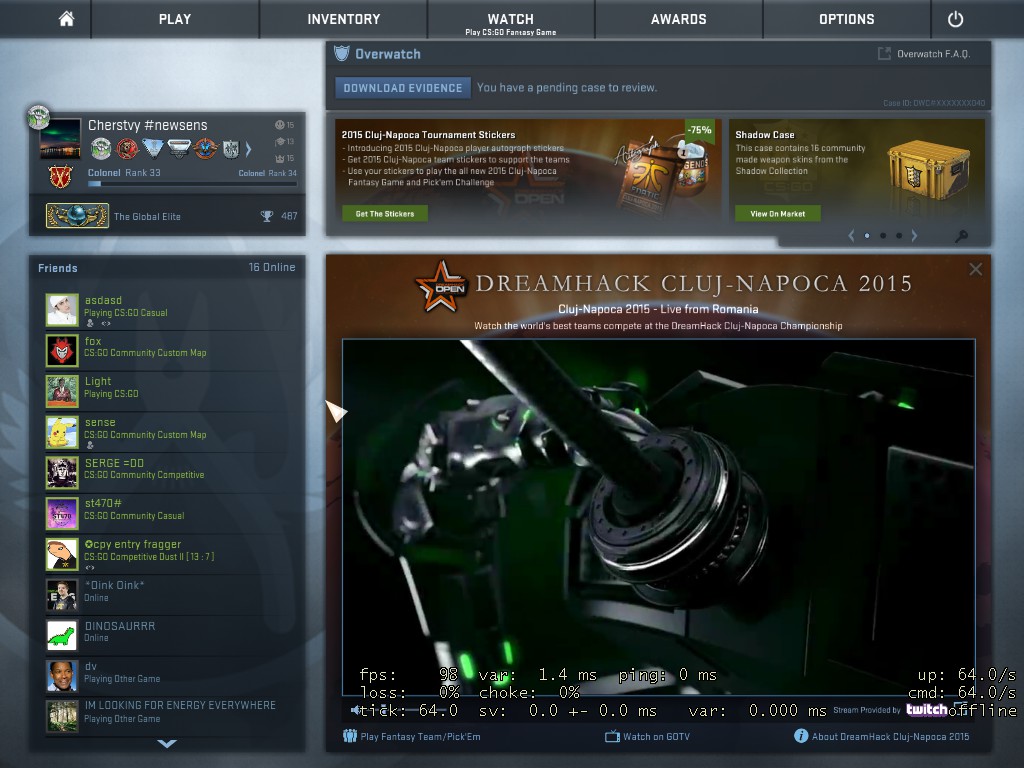Click sense Pikachu avatar

62,432
